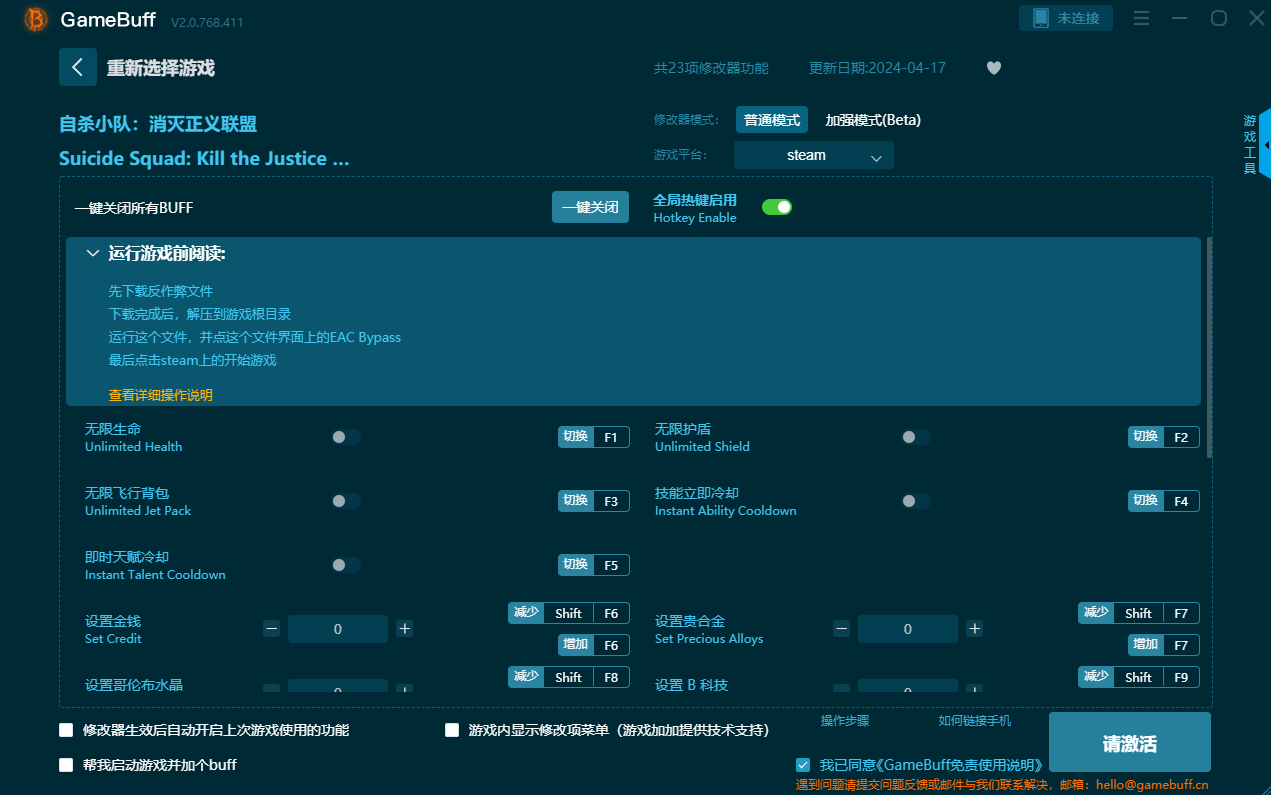Viewport: 1271px width, 795px height.
Task: Increase Set Credit value with plus
Action: tap(404, 629)
